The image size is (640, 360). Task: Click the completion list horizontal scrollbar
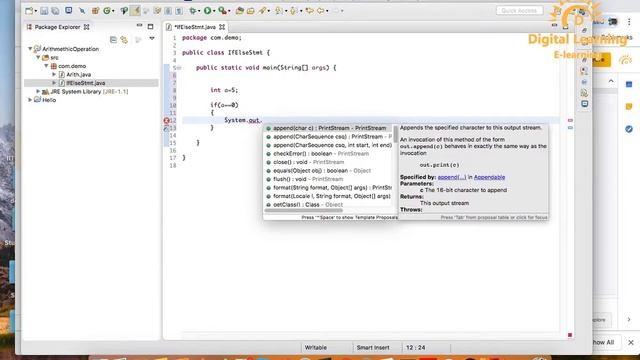point(304,211)
